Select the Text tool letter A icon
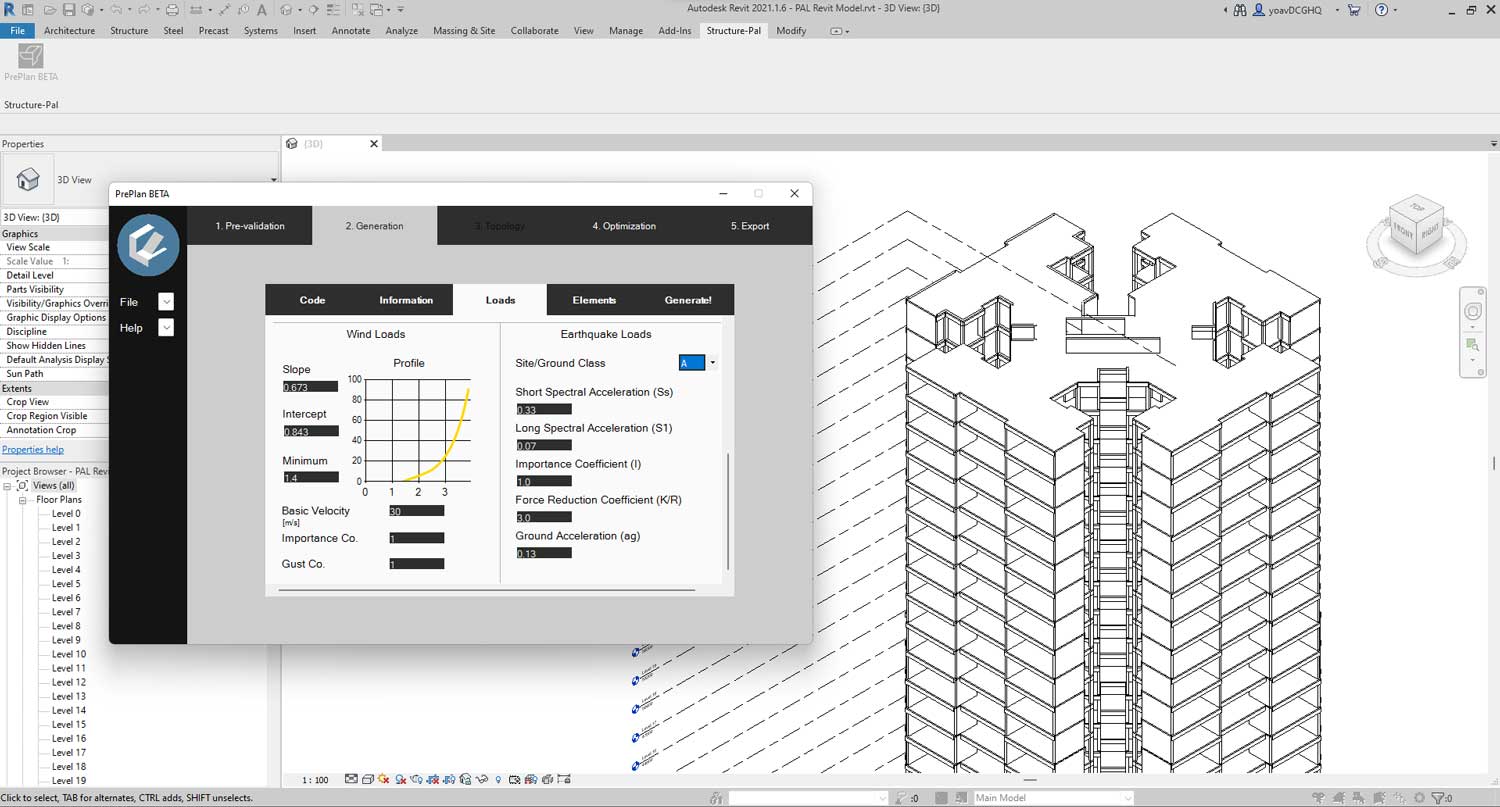 point(262,10)
